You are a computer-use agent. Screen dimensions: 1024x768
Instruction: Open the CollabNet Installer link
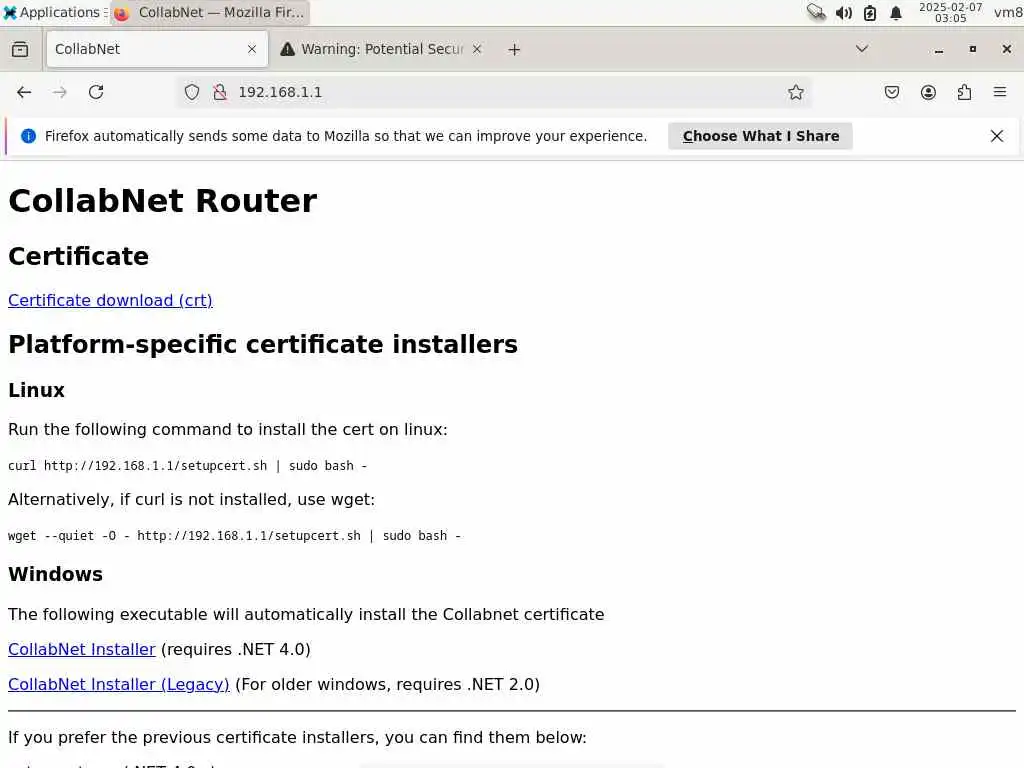click(82, 649)
